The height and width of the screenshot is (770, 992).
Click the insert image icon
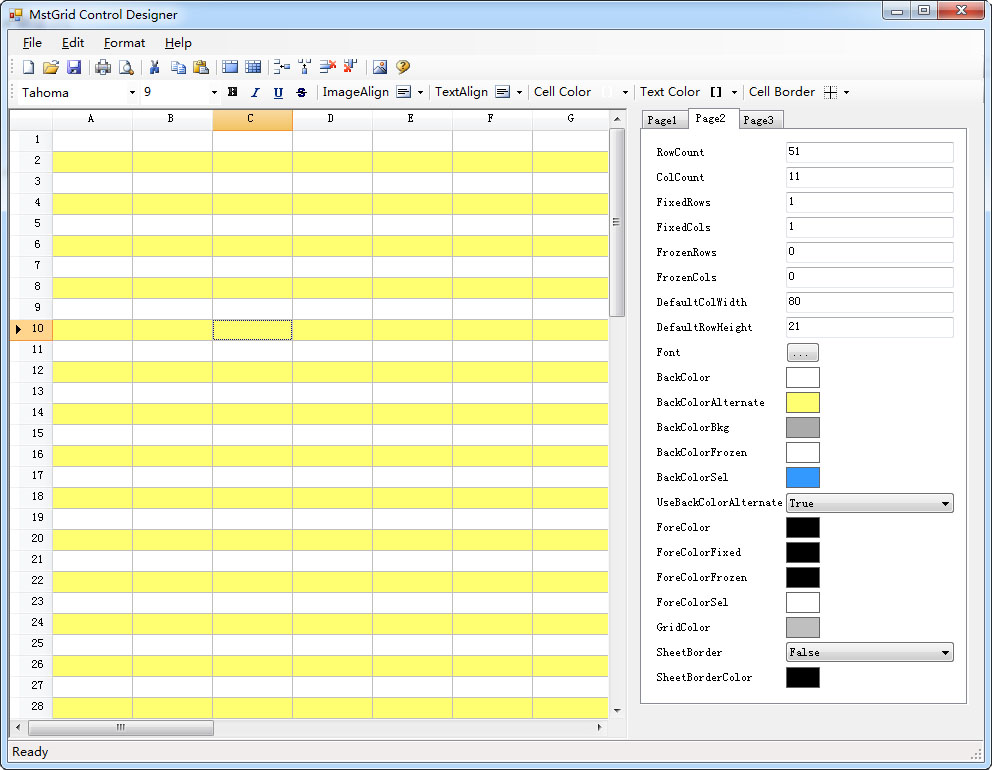[380, 67]
